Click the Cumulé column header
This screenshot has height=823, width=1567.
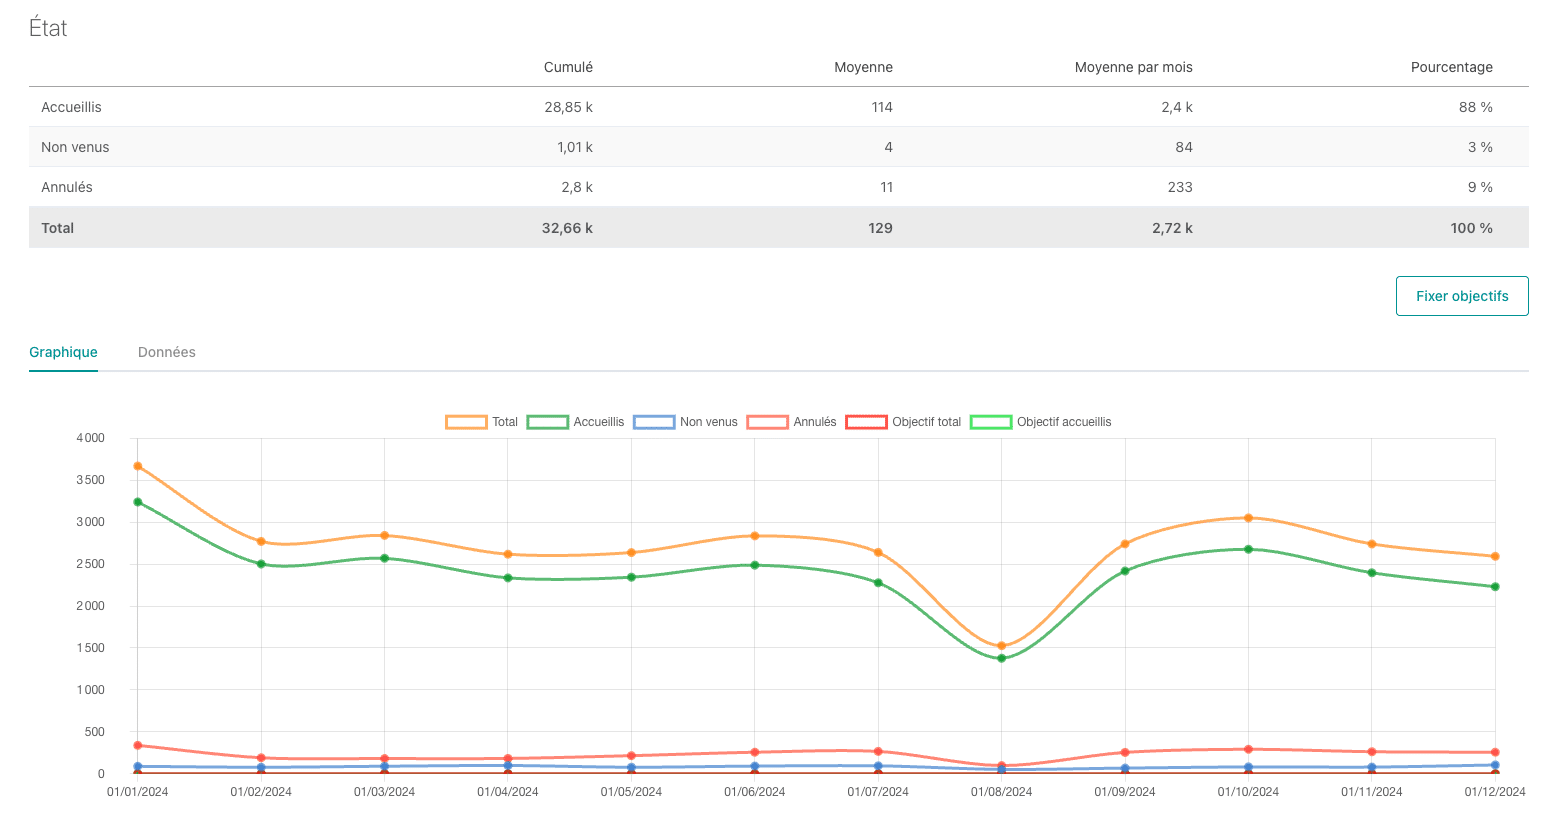[568, 67]
